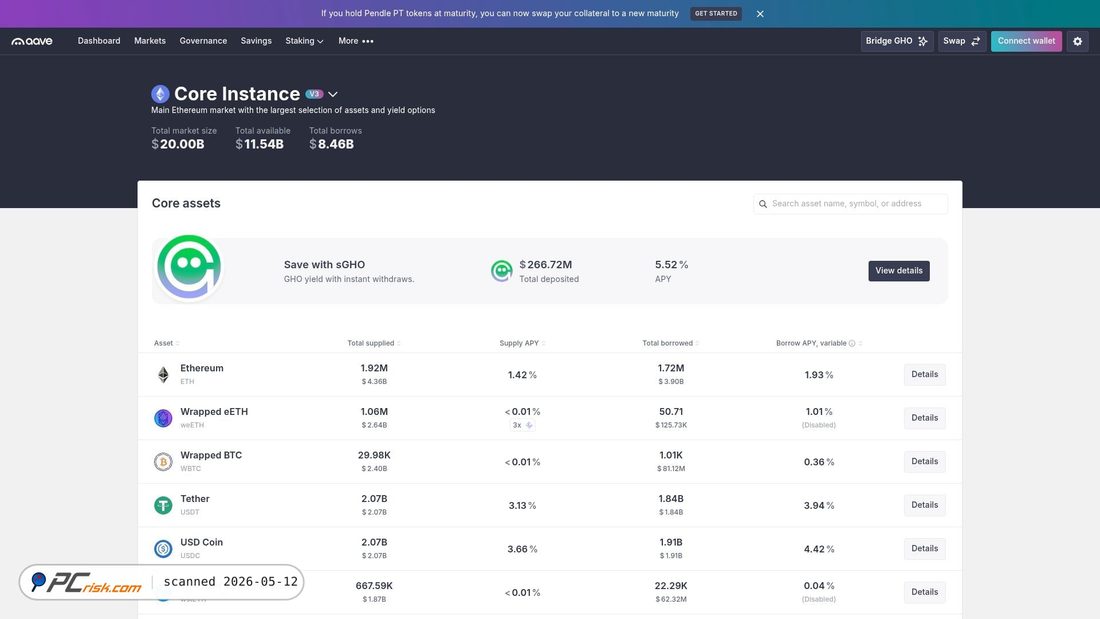Click the 5.52% sGHO APY value
The height and width of the screenshot is (619, 1100).
671,265
